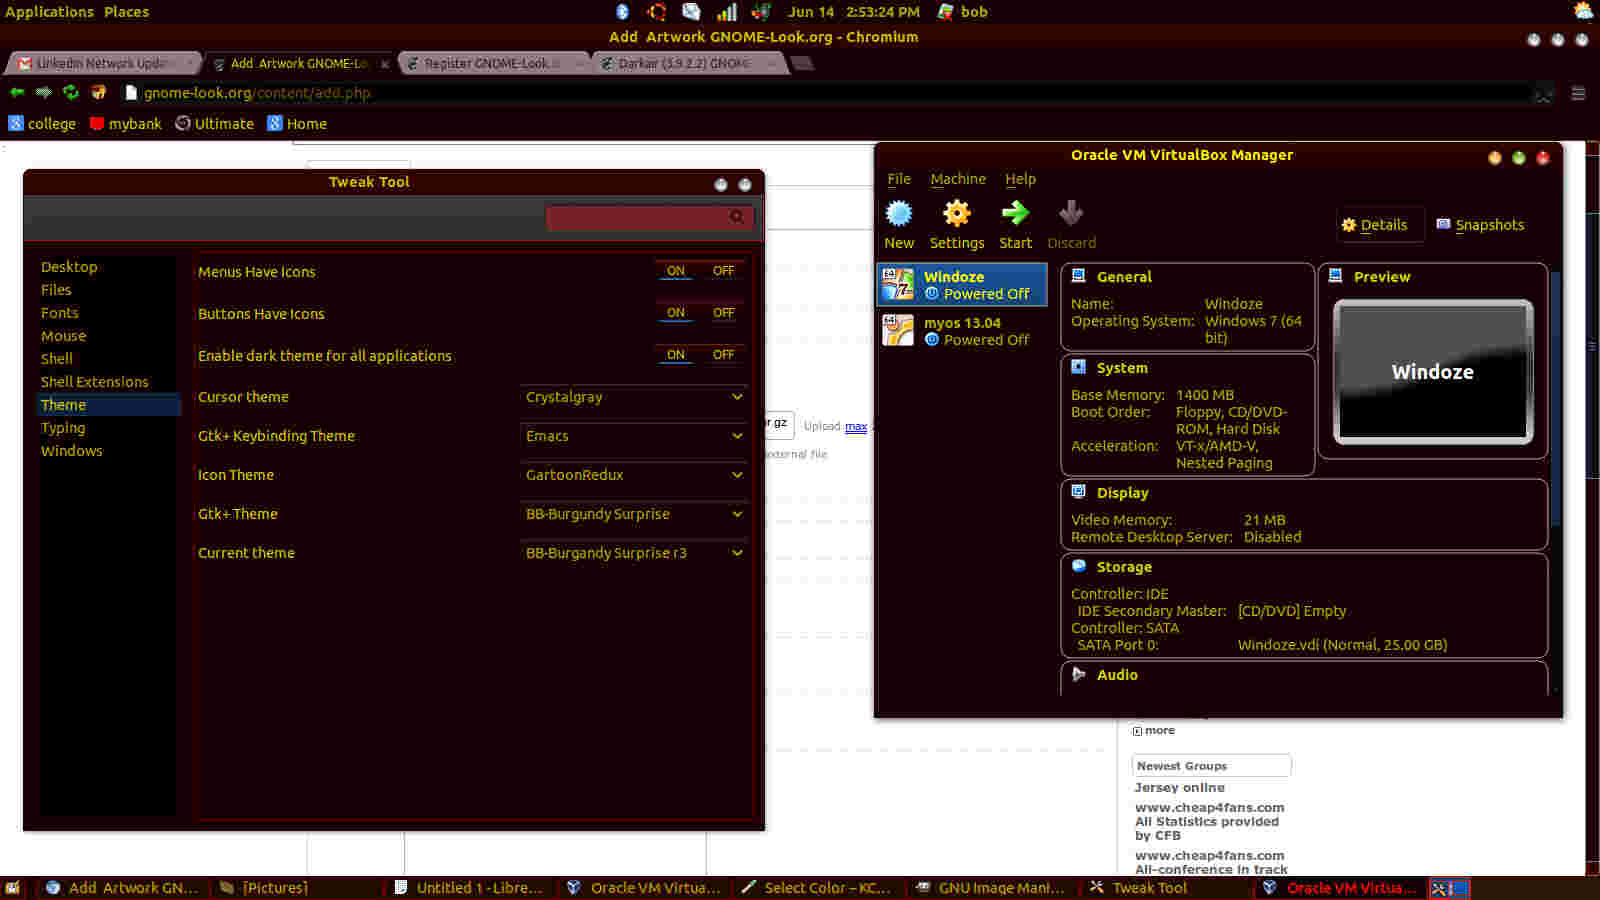Open Chromium hamburger menu icon

[1579, 93]
